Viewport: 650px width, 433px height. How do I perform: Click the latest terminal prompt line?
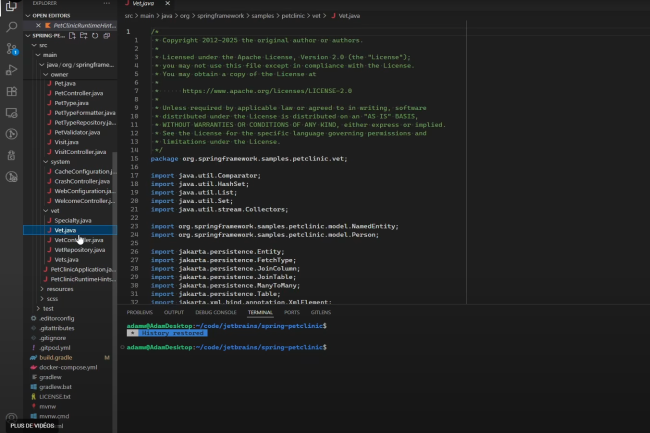click(227, 347)
